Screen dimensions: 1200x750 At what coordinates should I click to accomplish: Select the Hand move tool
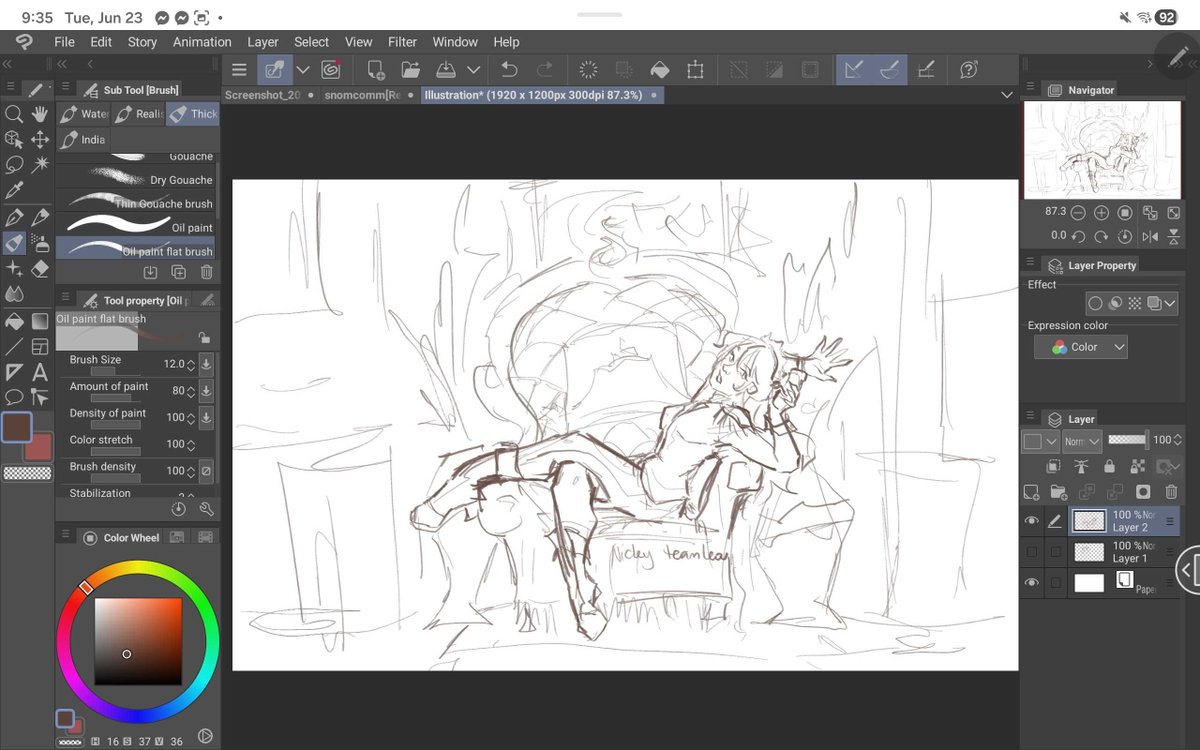[x=40, y=114]
